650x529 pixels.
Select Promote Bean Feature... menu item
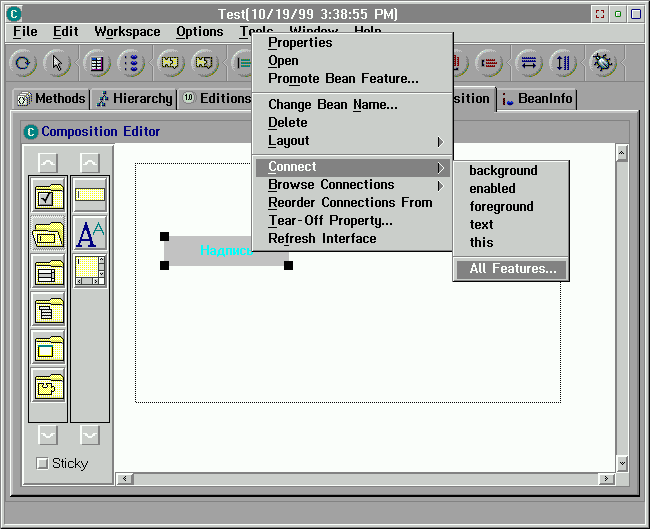coord(343,79)
